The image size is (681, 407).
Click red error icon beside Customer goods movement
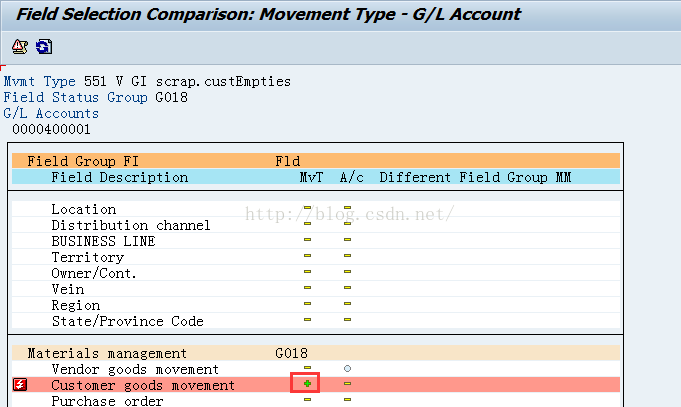click(20, 384)
